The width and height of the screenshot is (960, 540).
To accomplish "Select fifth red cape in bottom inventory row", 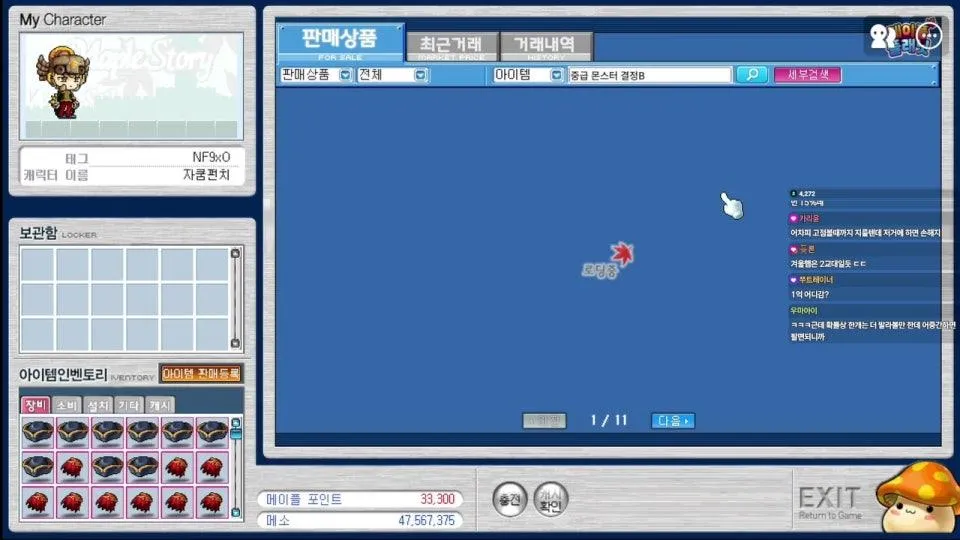I will [178, 503].
